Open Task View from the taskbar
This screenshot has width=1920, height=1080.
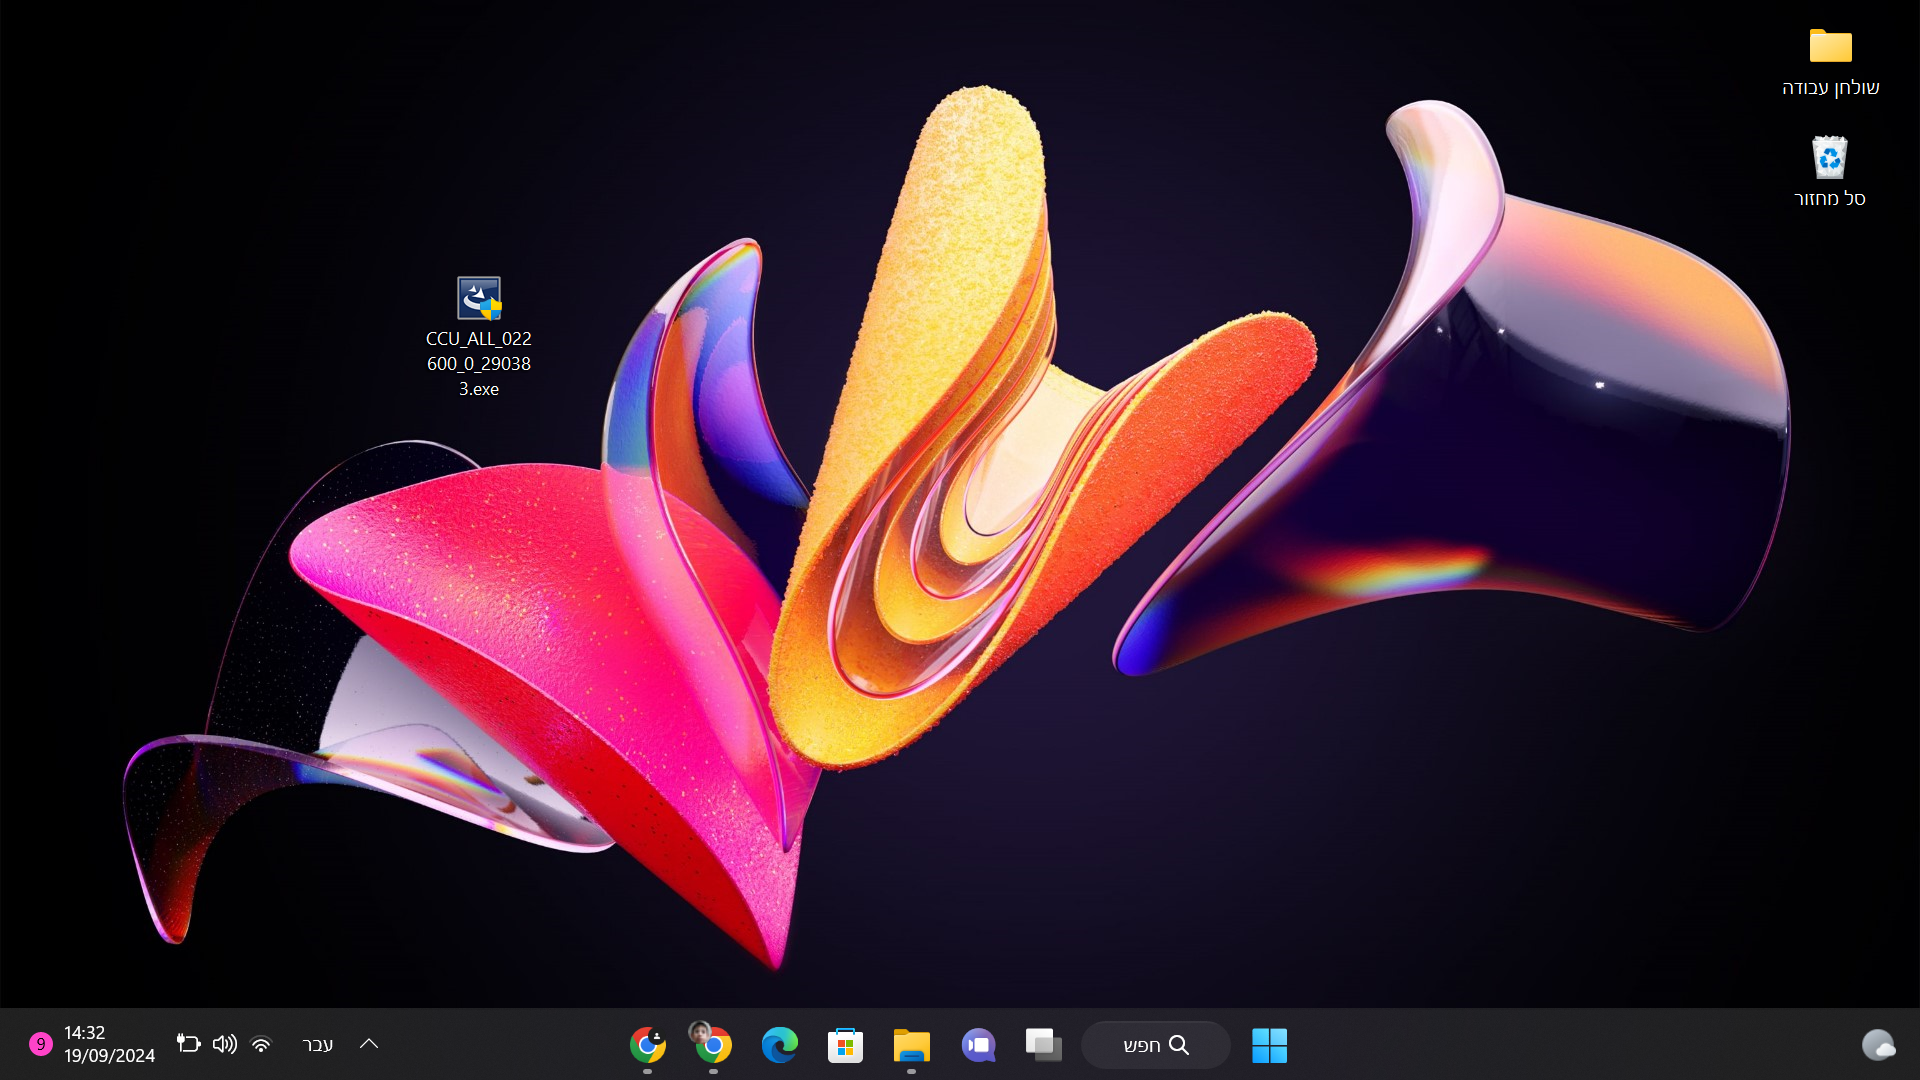(1043, 1045)
